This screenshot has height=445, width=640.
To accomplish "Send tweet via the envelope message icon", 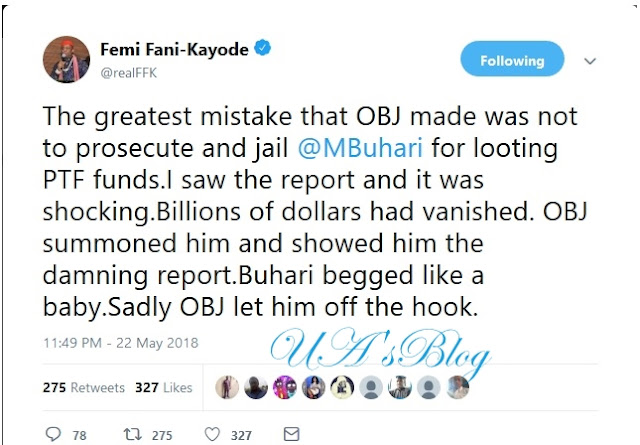I will (x=291, y=434).
